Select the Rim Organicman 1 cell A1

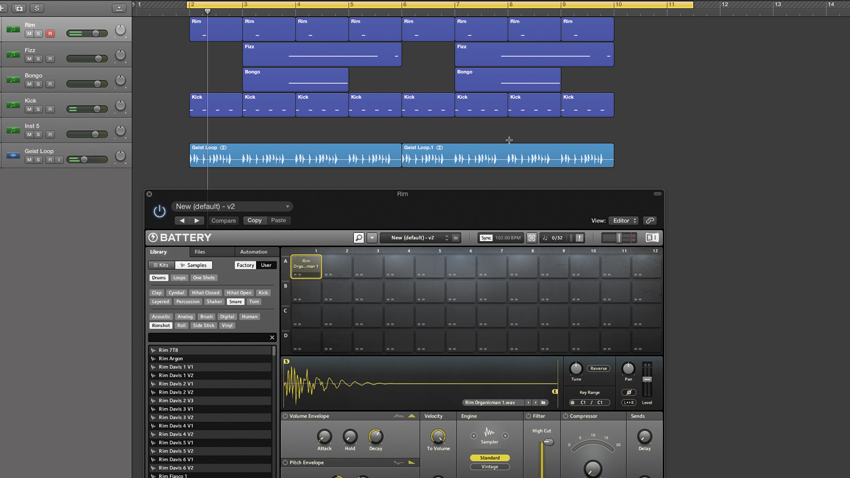[x=306, y=267]
